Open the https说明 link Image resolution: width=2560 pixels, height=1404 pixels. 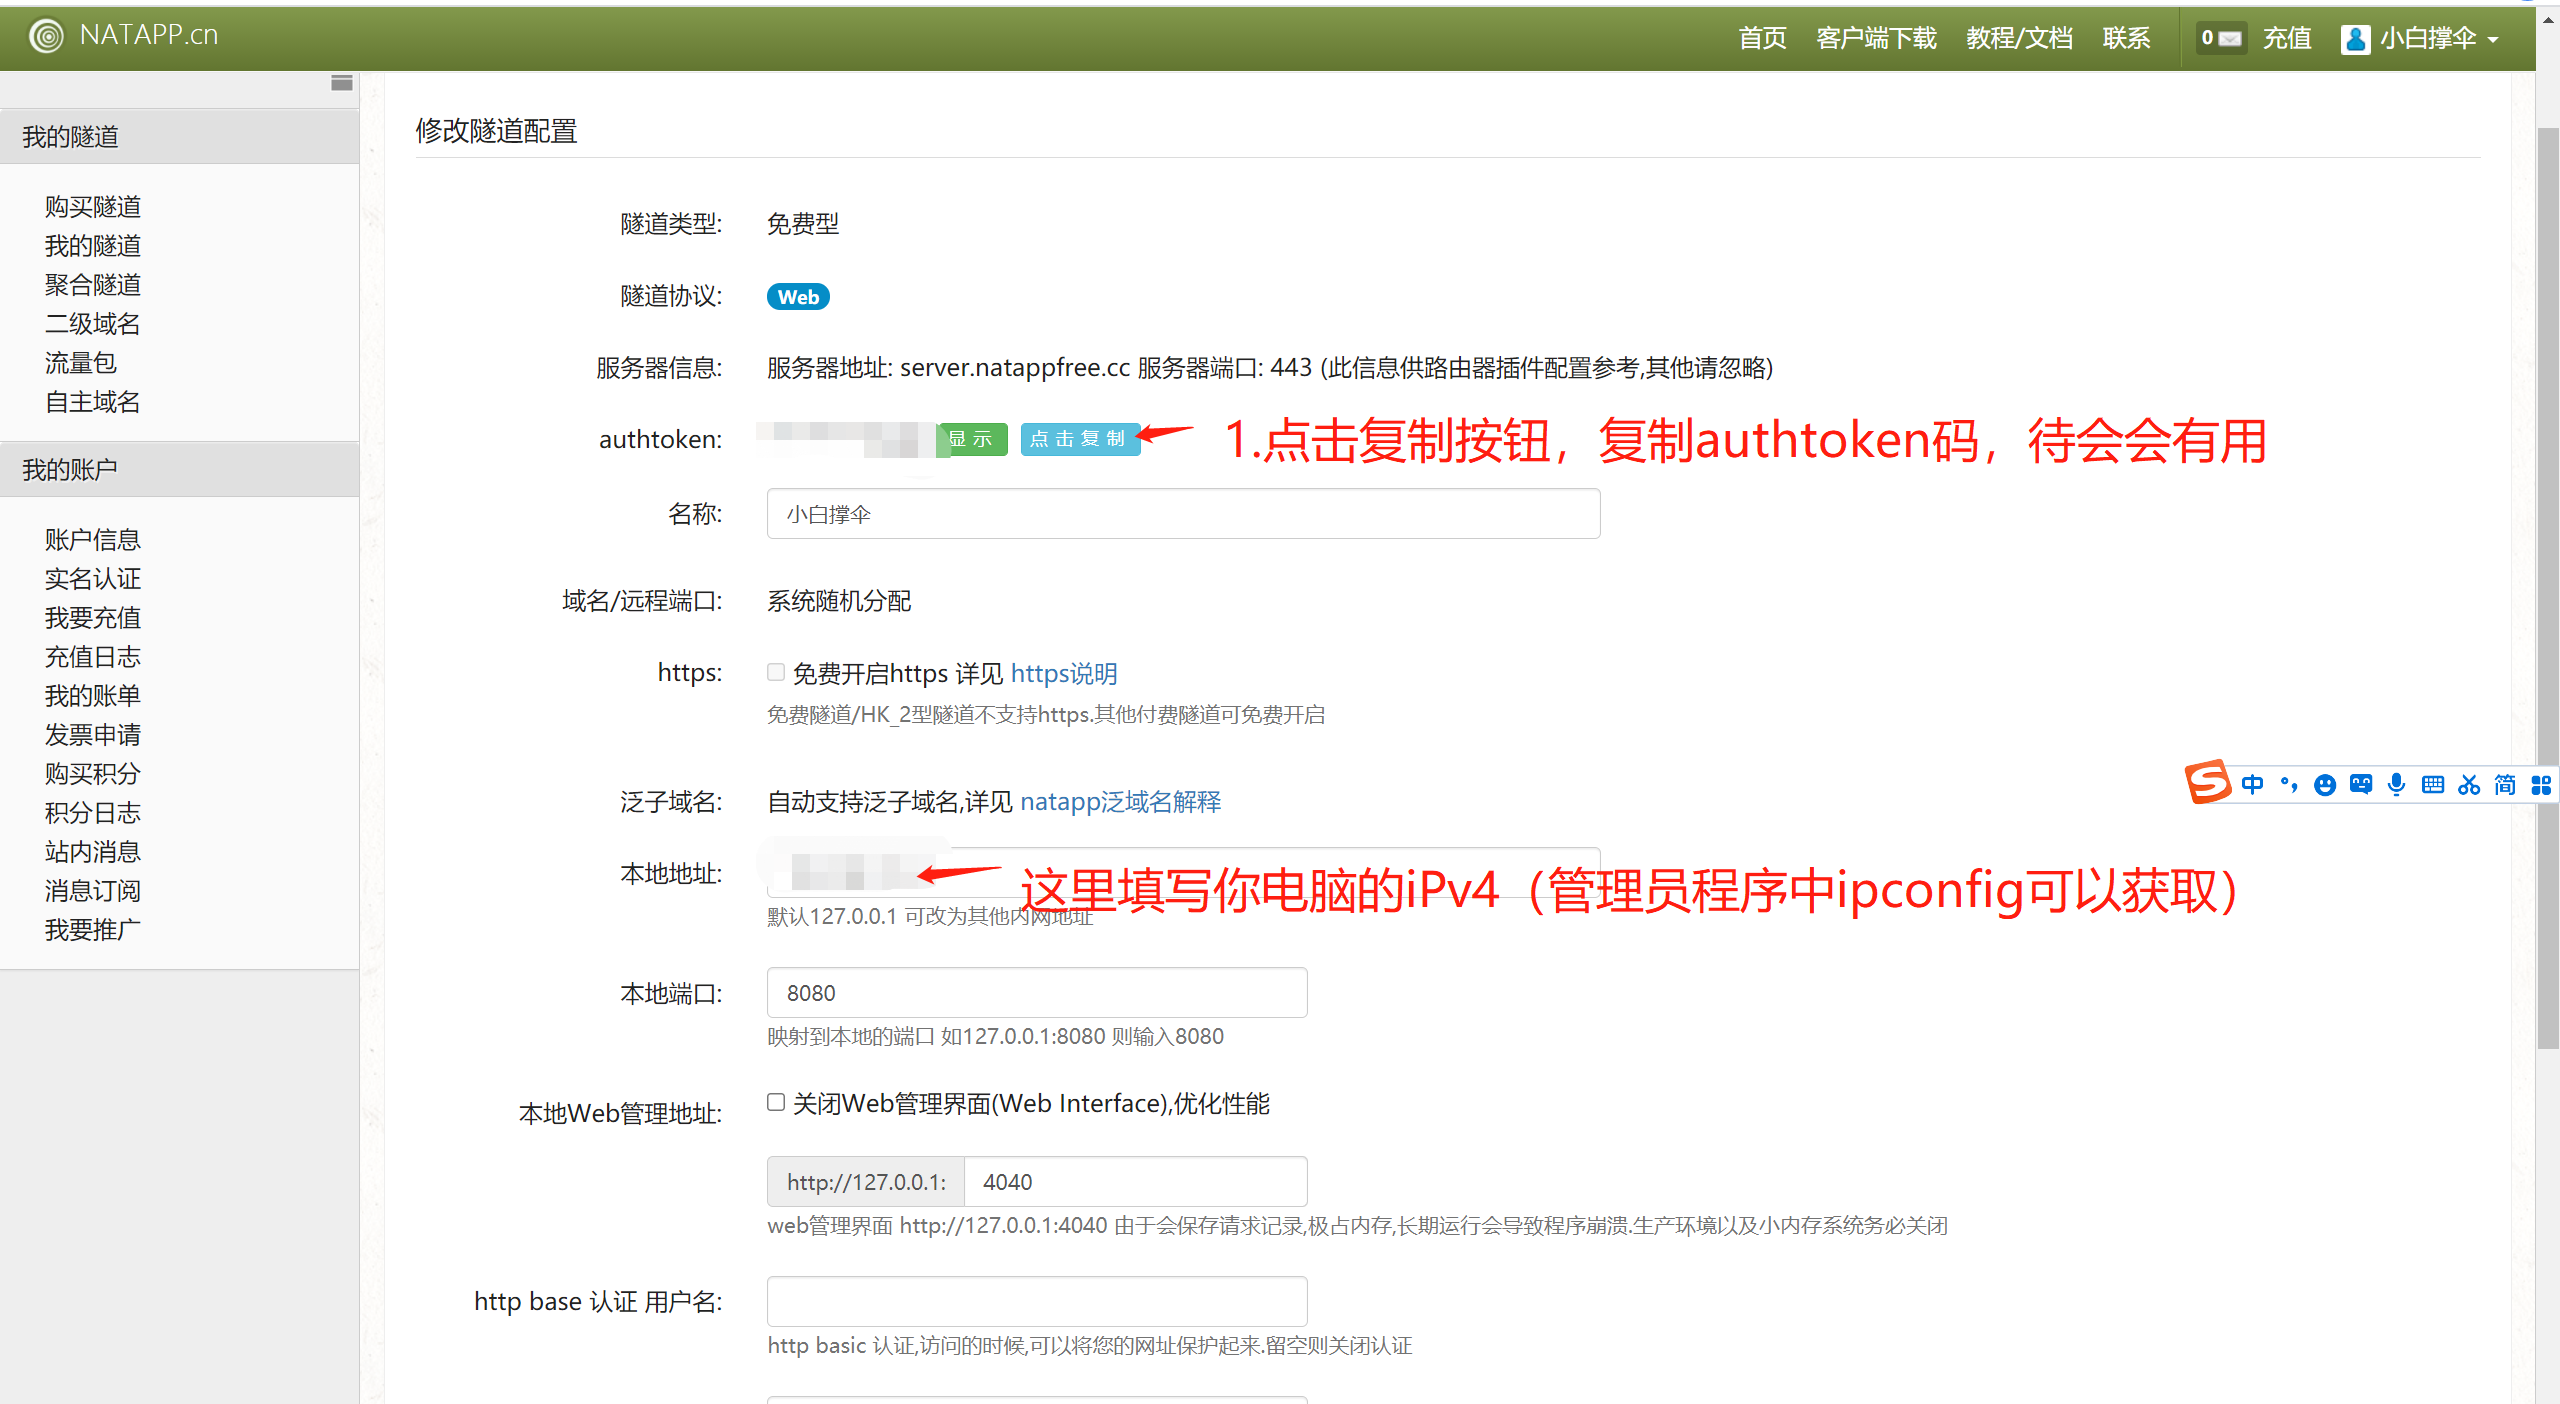[x=1064, y=674]
